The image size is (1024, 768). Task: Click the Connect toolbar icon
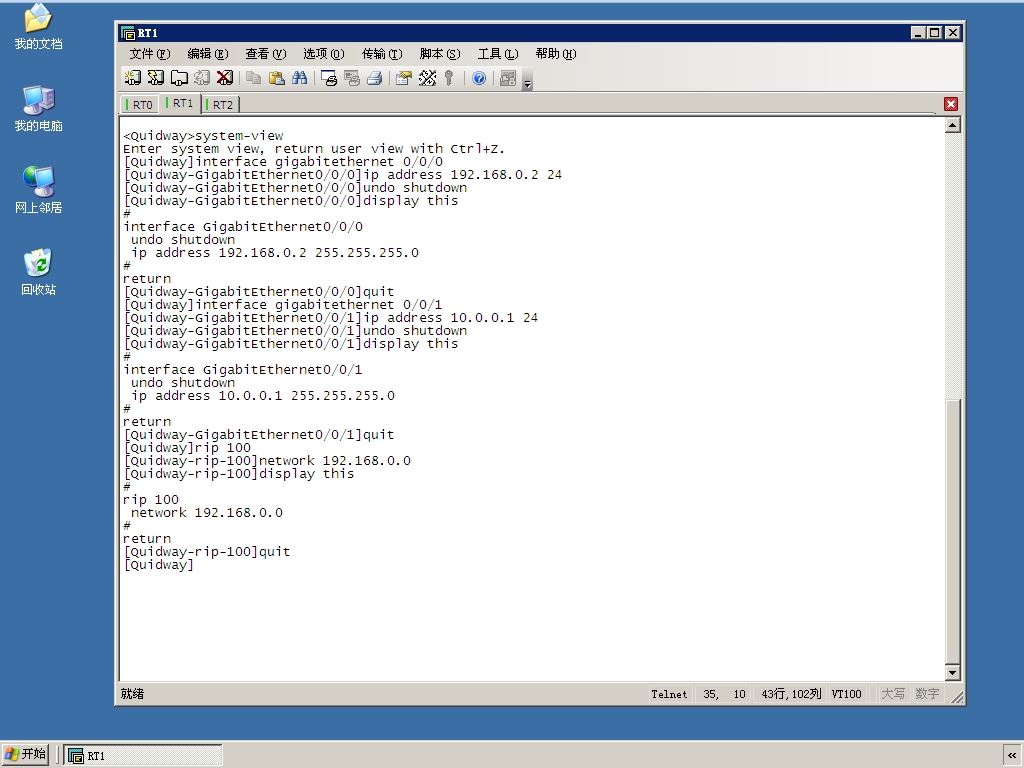[133, 78]
